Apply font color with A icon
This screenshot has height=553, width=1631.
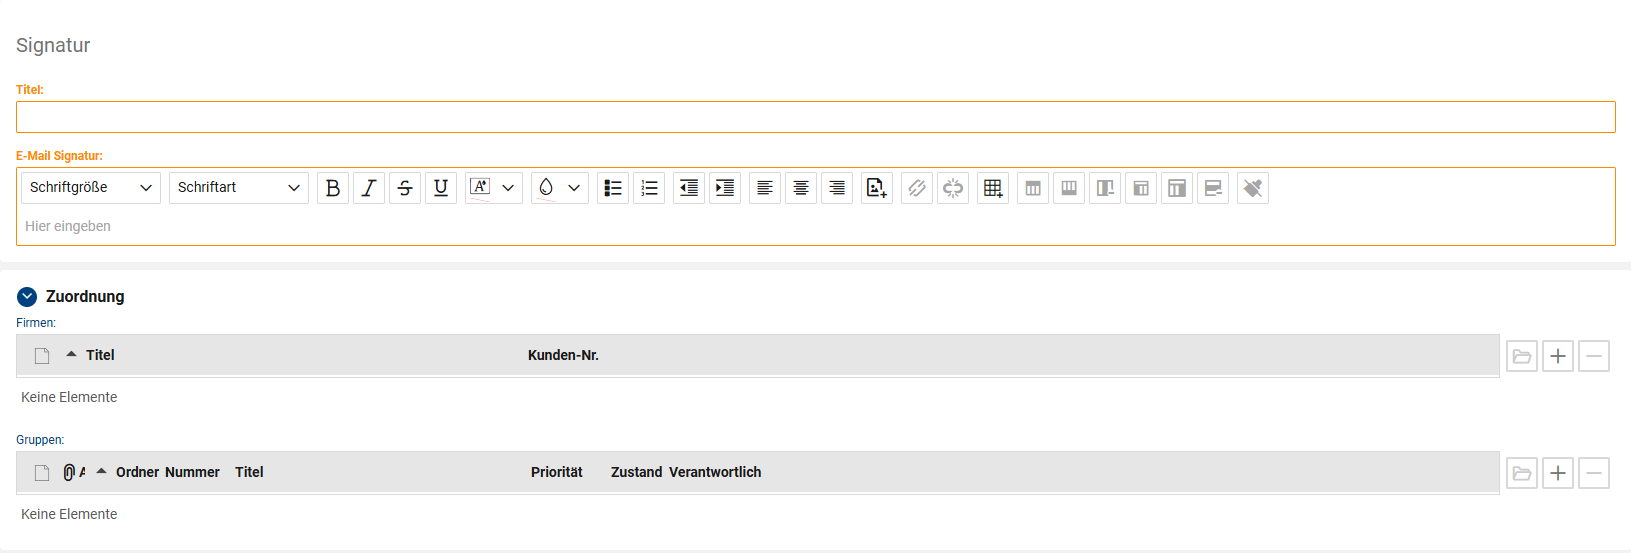point(480,187)
